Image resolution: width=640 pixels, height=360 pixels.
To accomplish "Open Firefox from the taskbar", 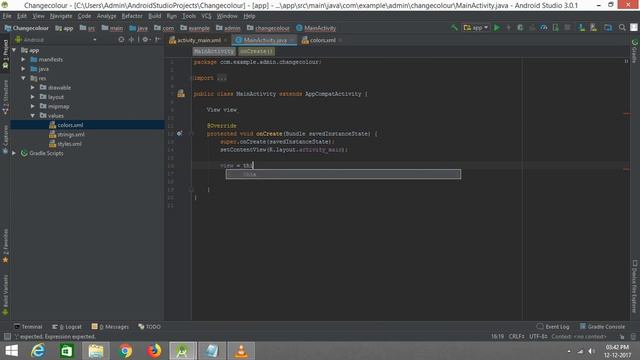I will (x=154, y=351).
